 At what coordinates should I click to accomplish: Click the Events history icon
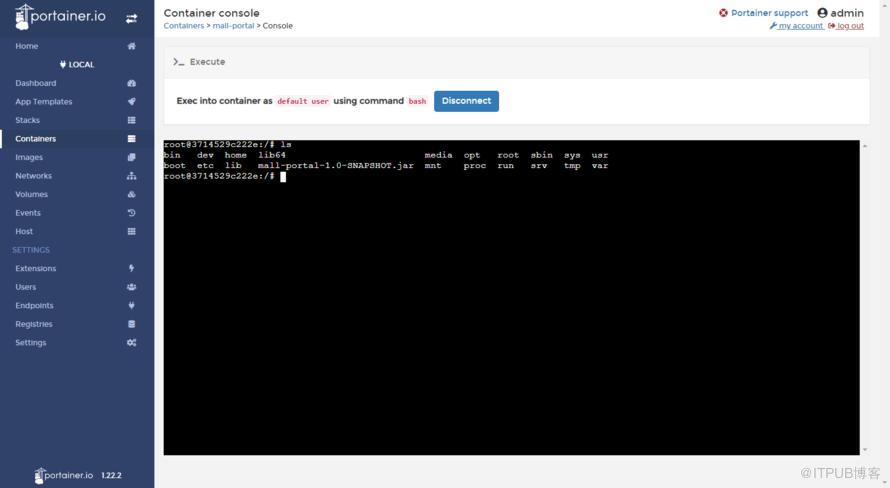tap(132, 213)
